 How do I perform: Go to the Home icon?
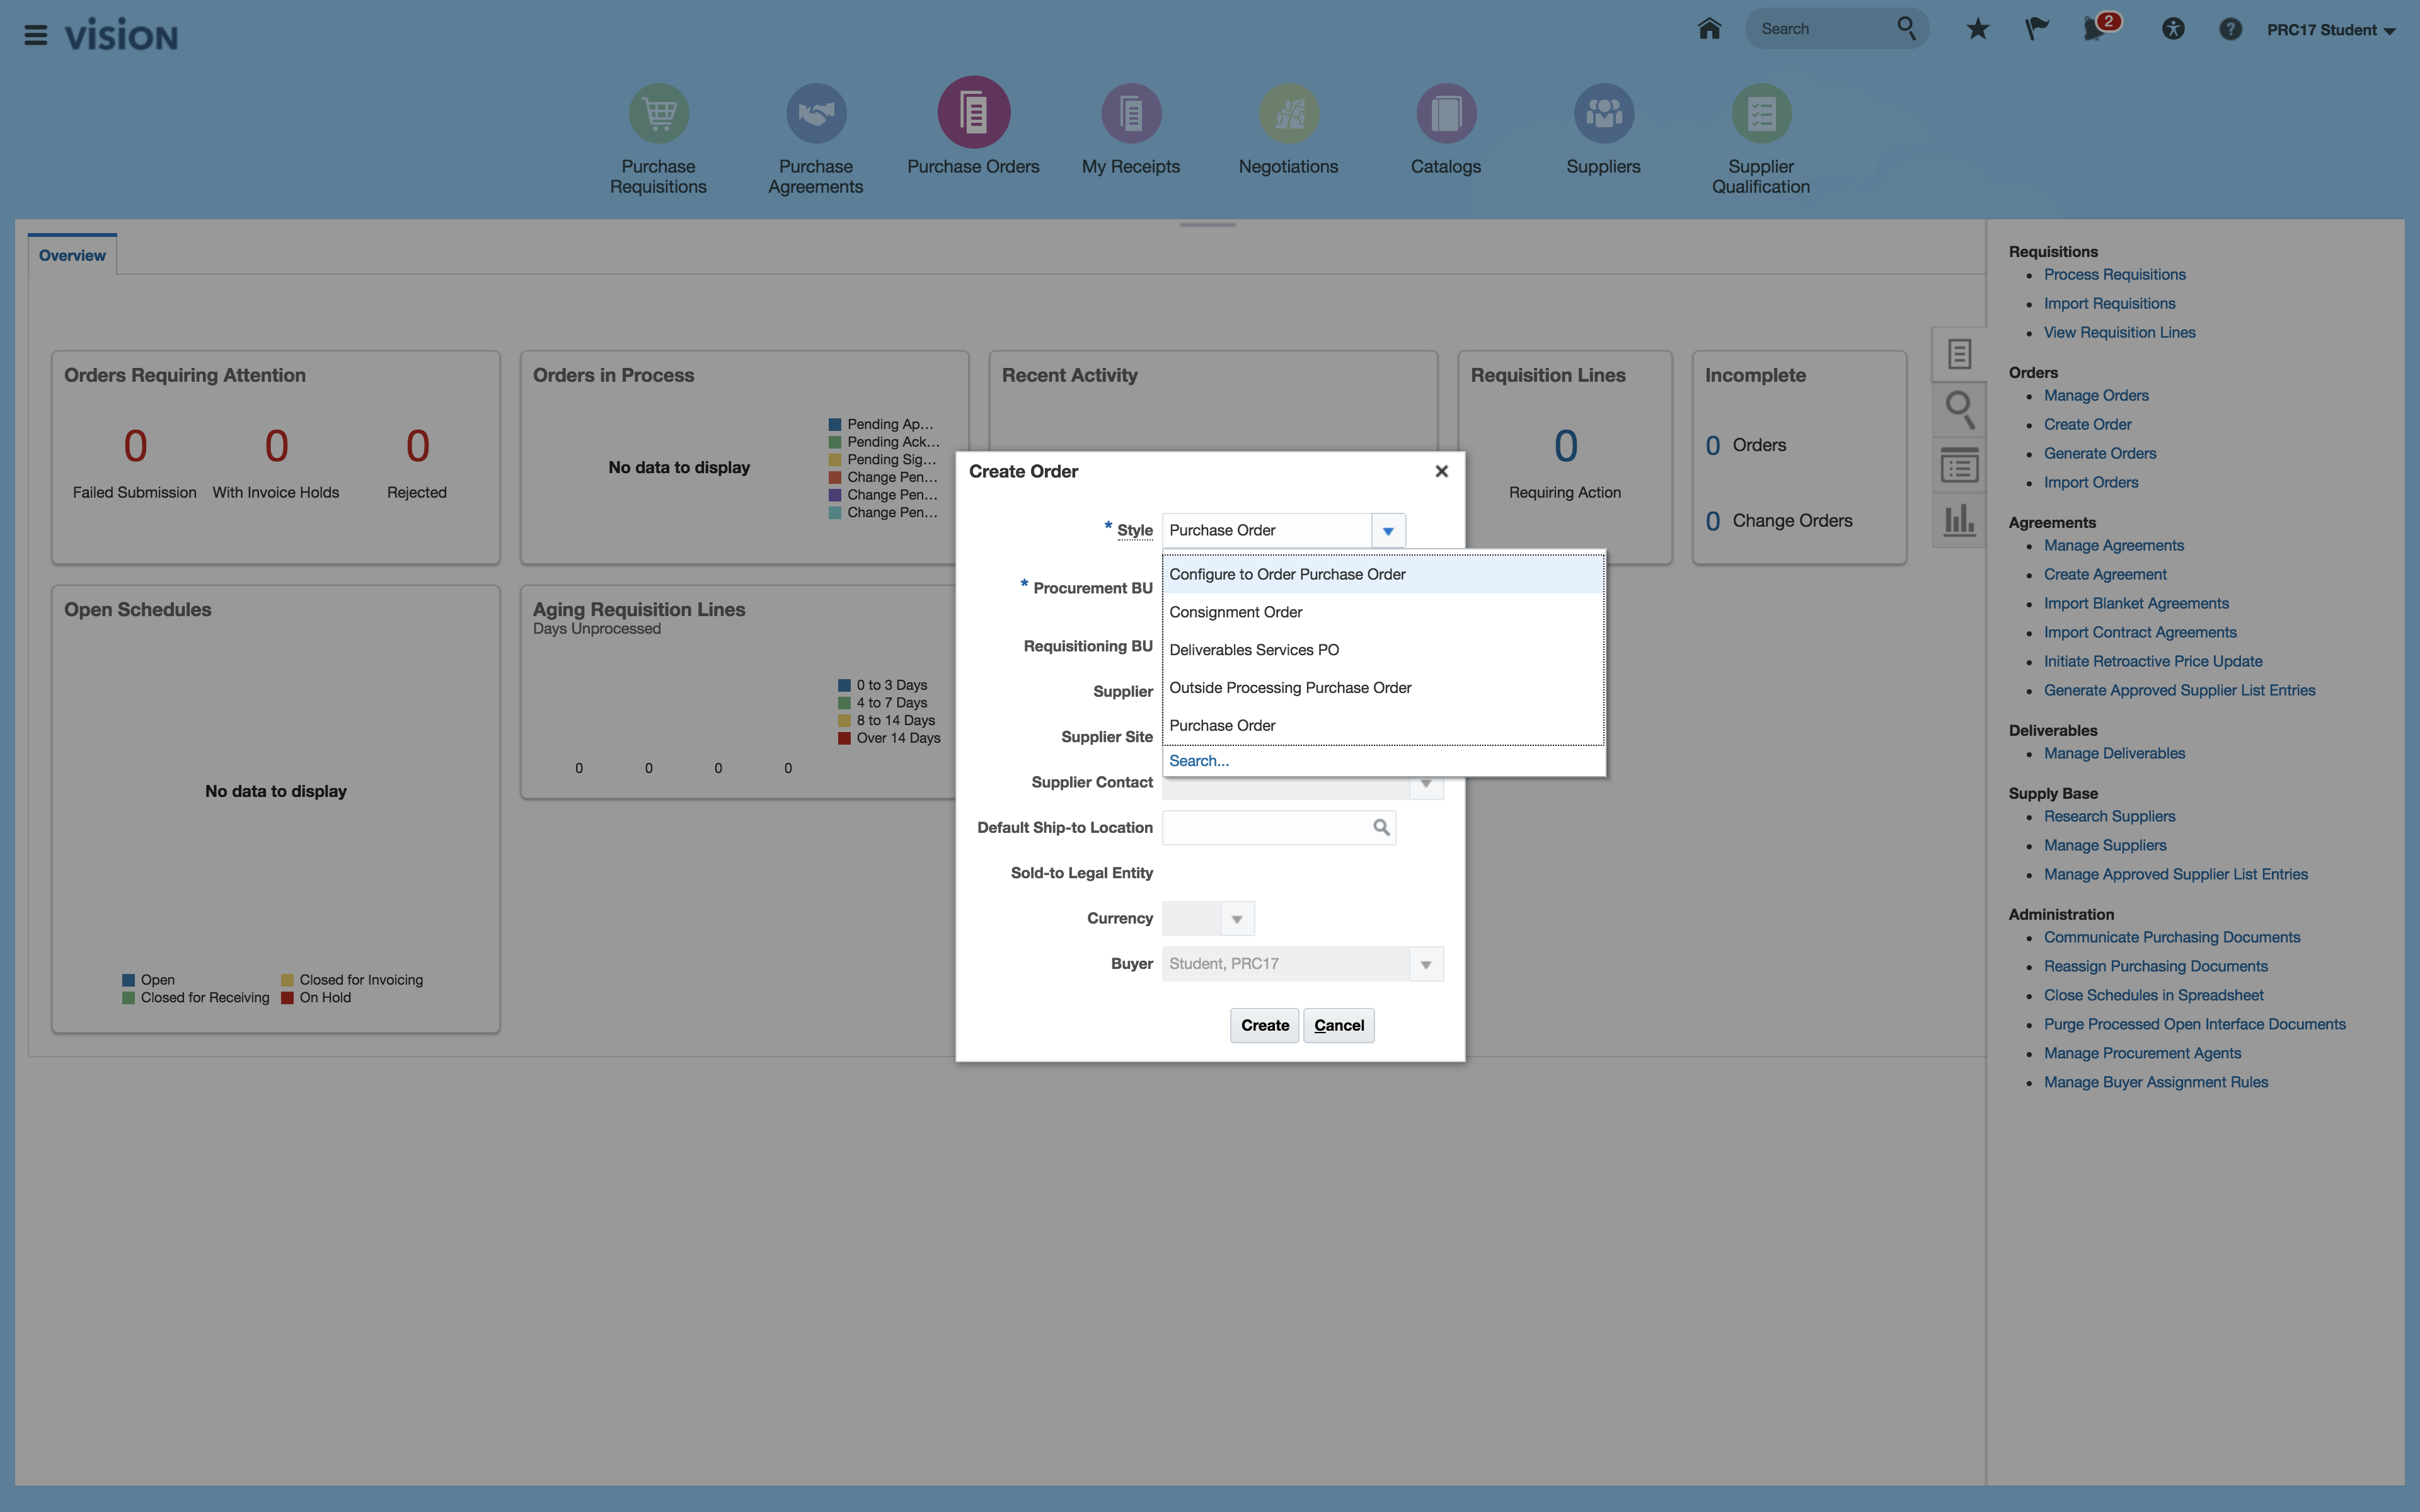point(1709,29)
